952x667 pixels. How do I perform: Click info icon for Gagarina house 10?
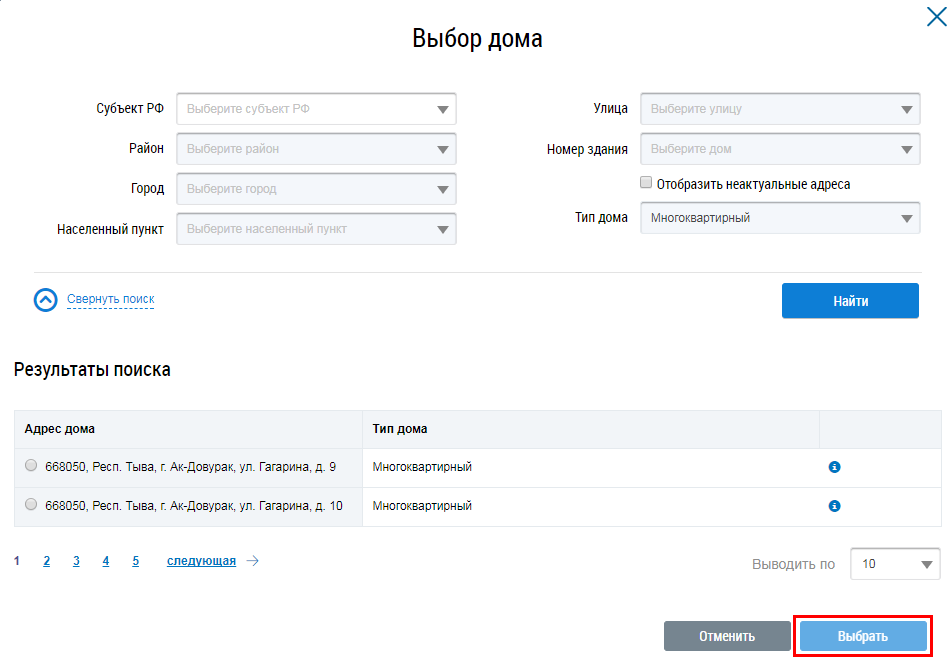click(834, 506)
